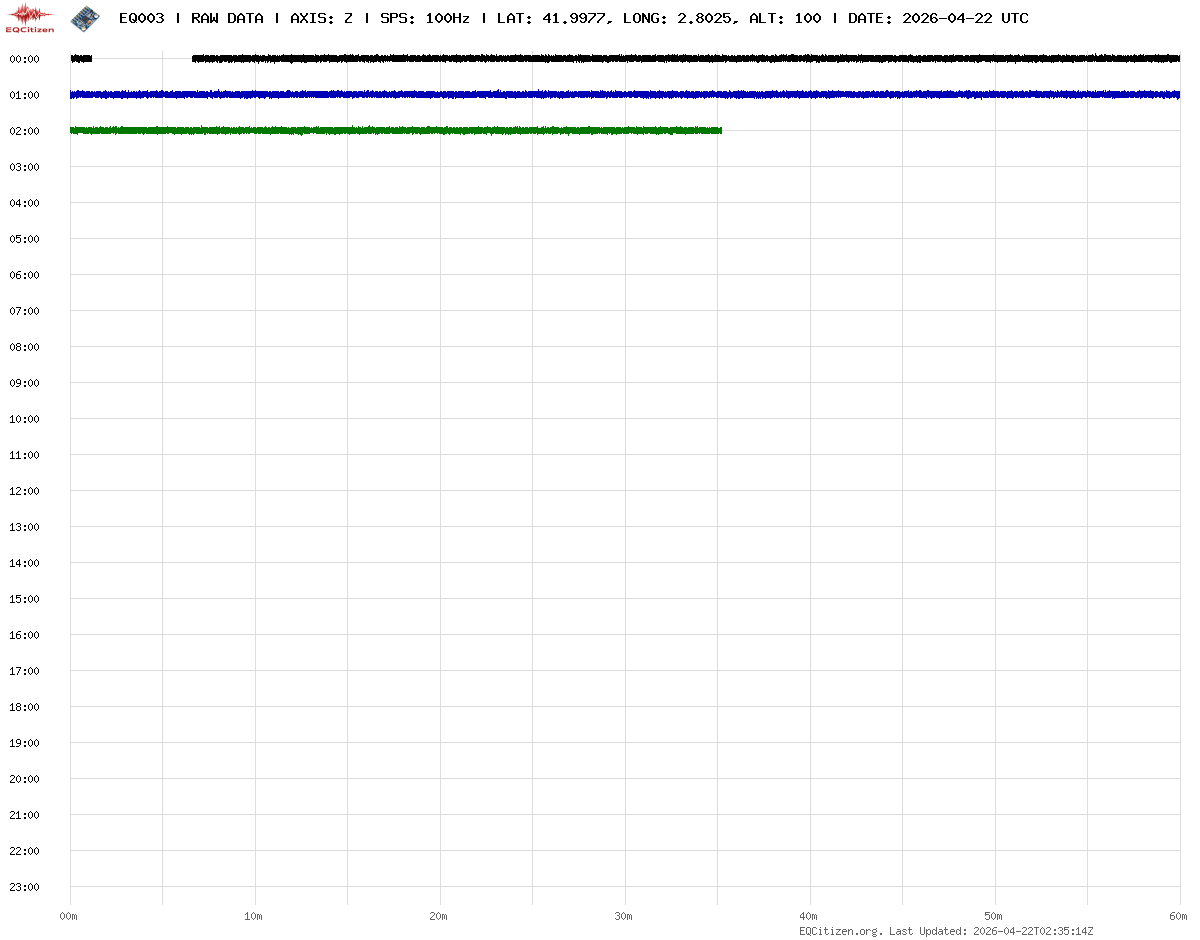Select the 12:00 hour row label

[24, 491]
